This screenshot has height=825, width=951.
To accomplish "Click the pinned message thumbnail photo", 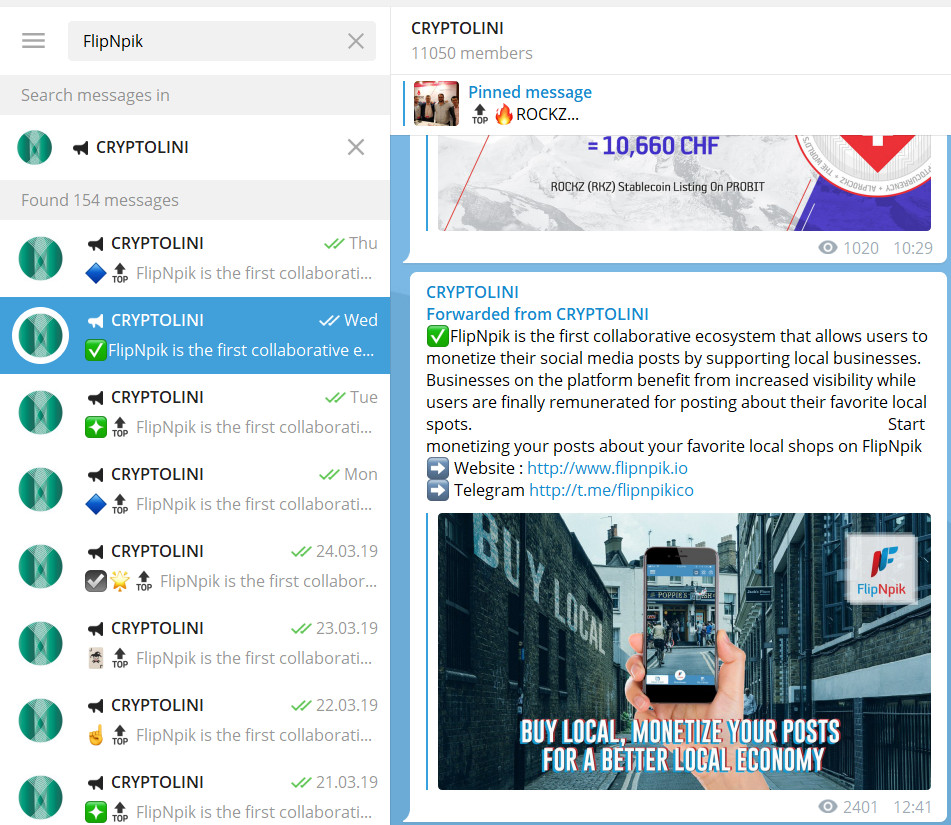I will pos(436,103).
